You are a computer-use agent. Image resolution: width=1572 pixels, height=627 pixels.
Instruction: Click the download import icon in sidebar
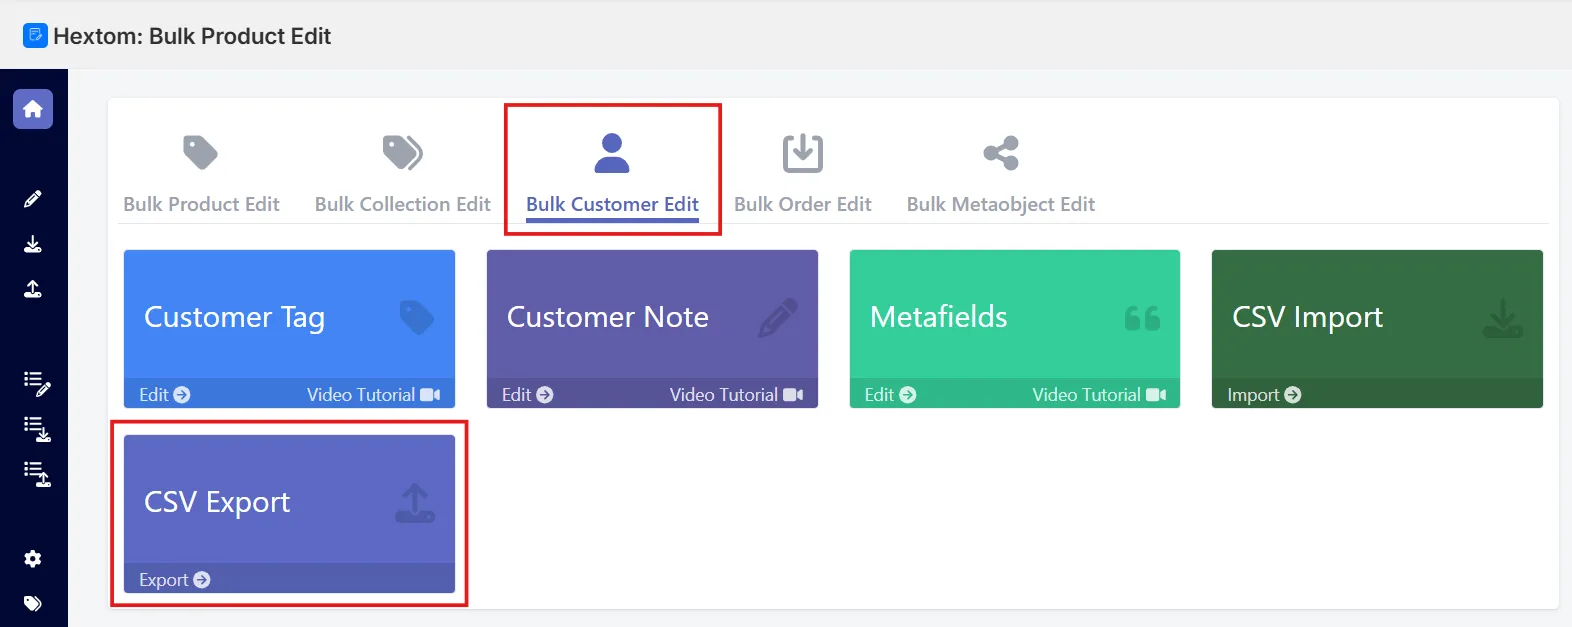[33, 244]
